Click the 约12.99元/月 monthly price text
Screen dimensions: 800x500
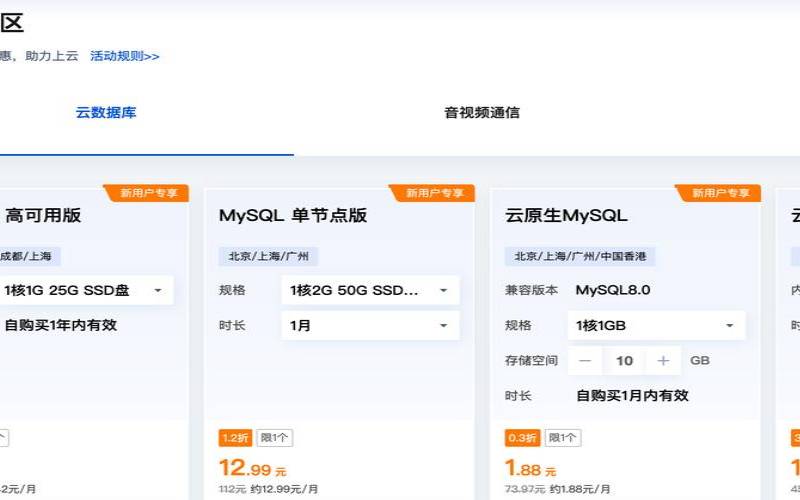click(284, 489)
